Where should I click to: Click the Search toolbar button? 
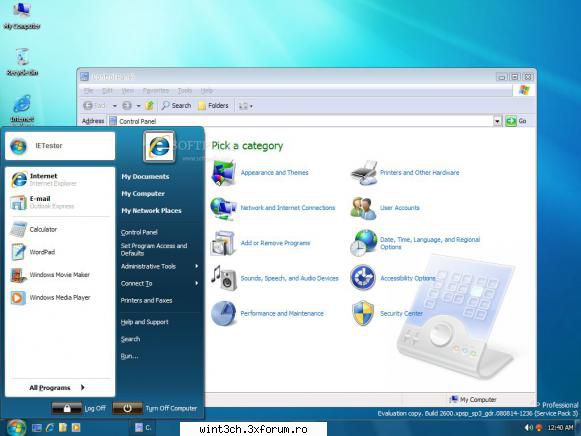click(176, 106)
